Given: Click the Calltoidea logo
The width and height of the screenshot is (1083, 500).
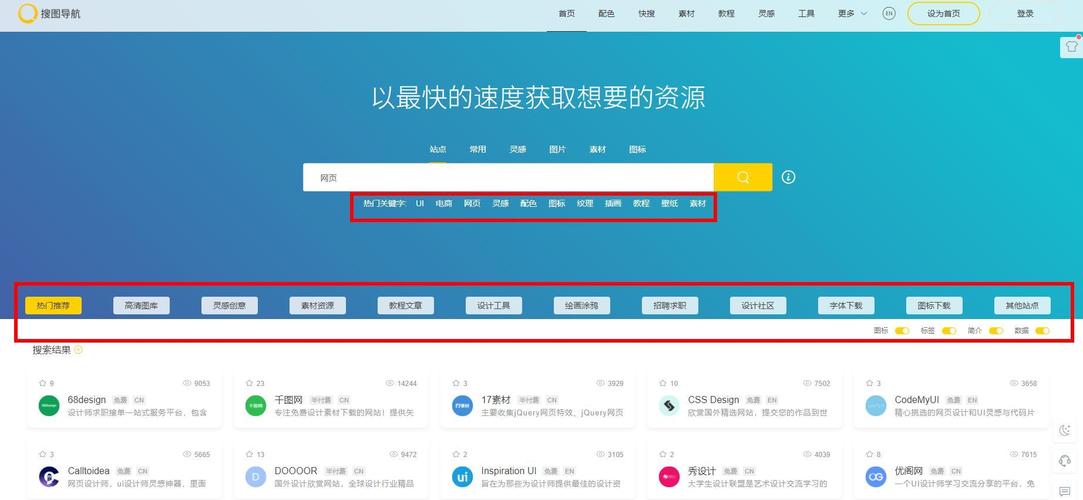Looking at the screenshot, I should pos(49,477).
